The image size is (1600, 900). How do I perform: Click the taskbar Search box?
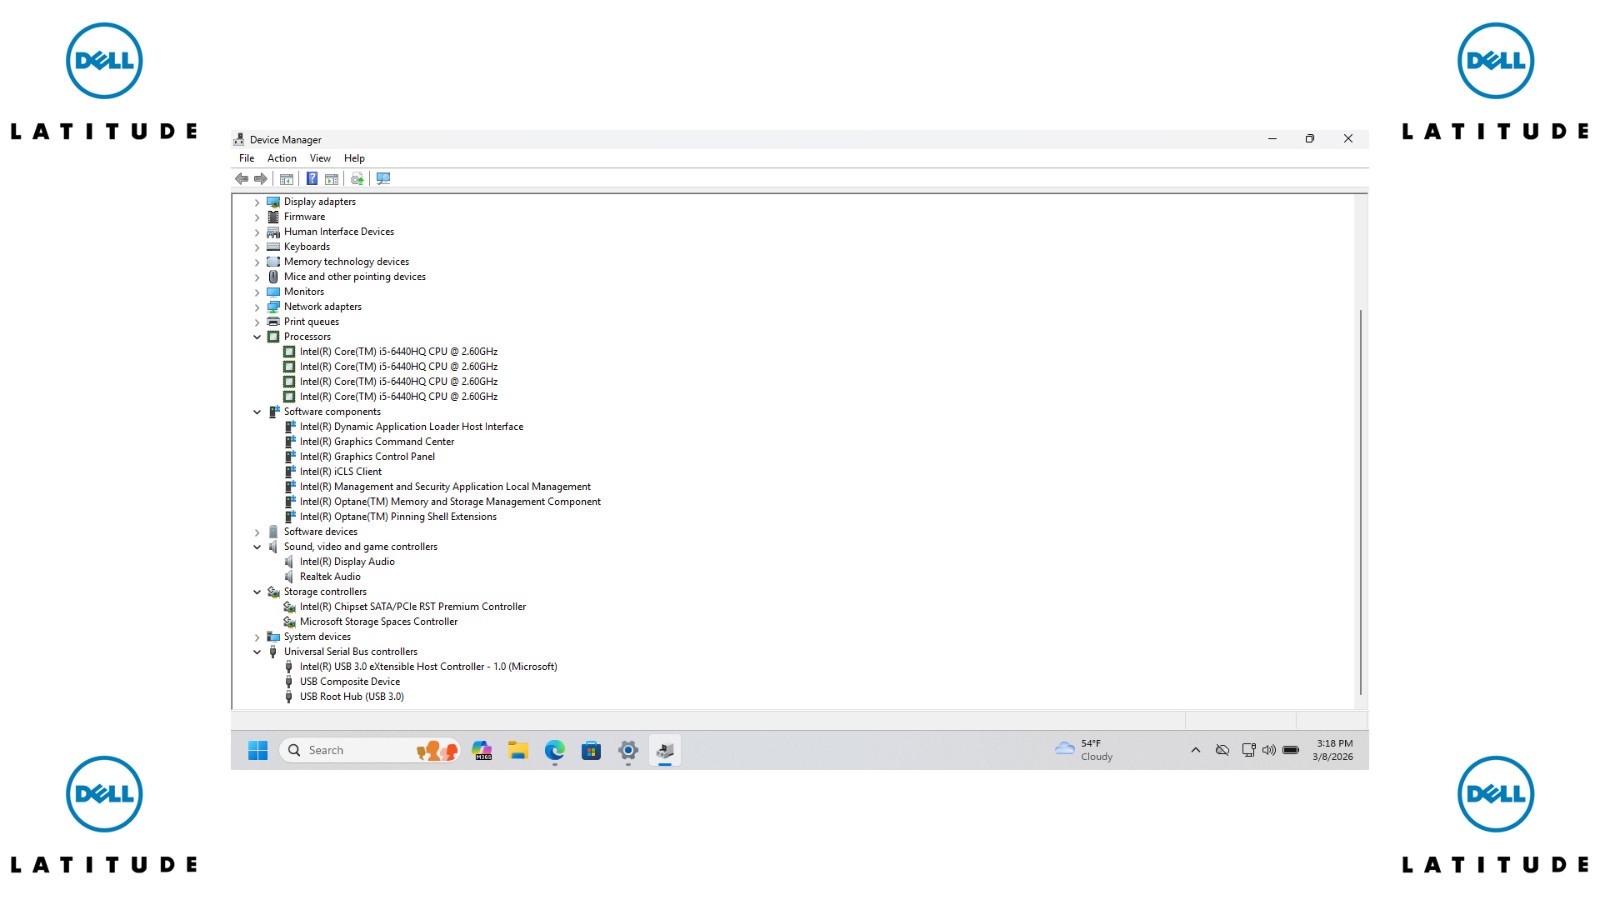point(370,750)
